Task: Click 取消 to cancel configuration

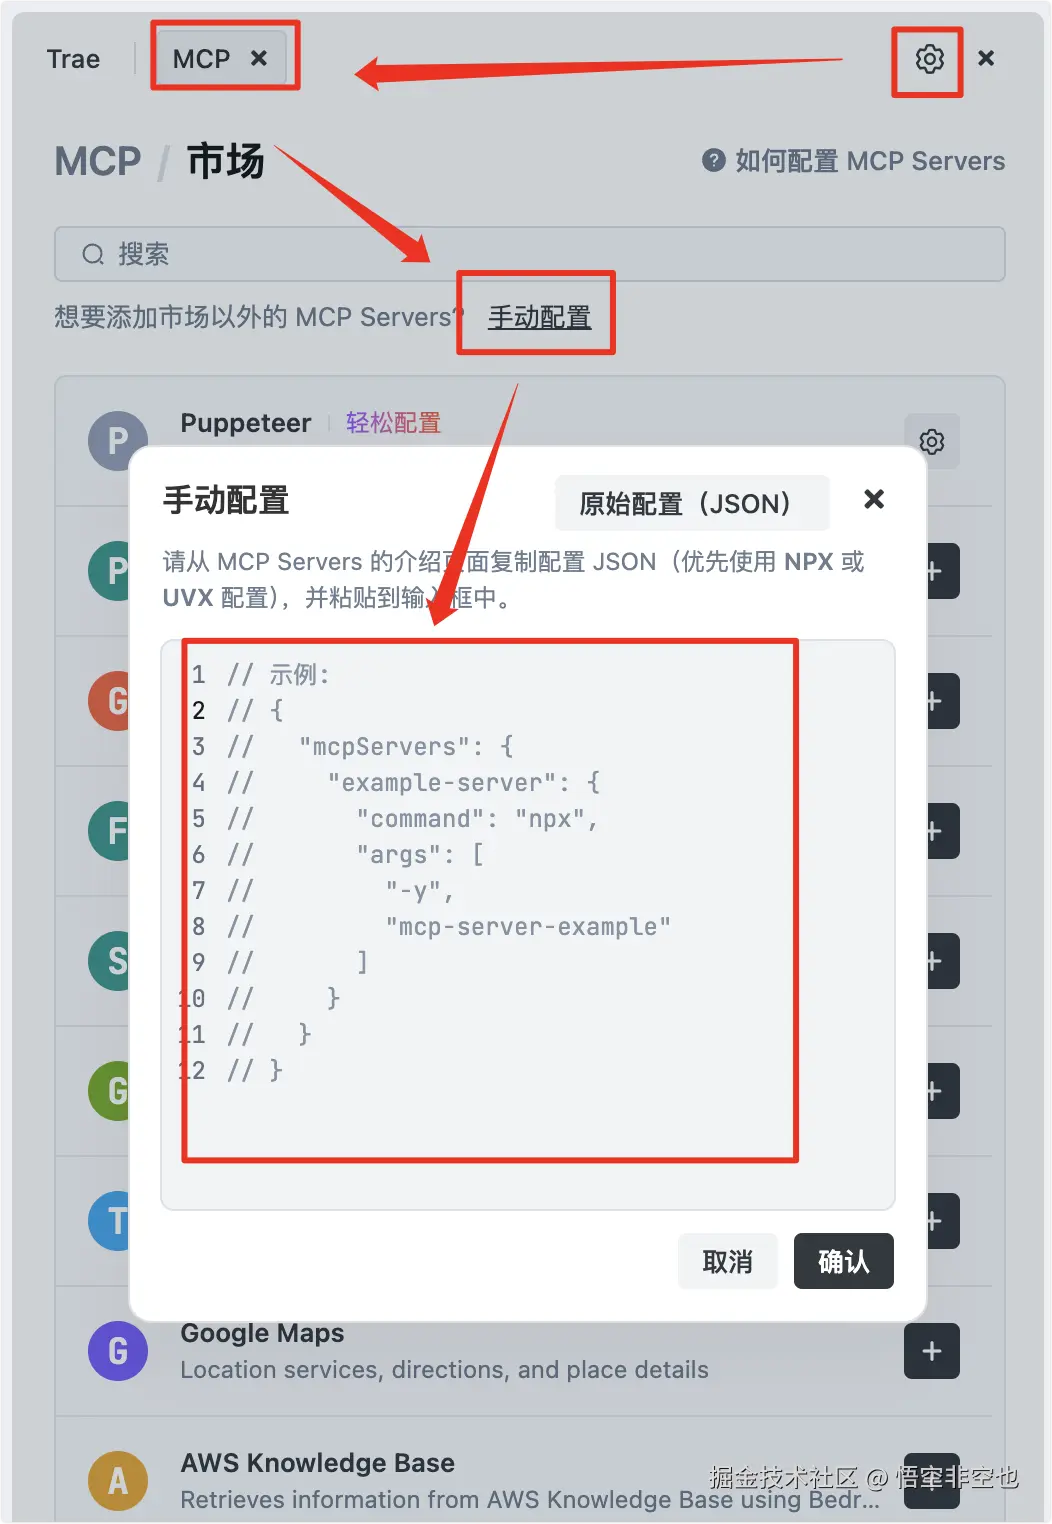Action: coord(727,1261)
